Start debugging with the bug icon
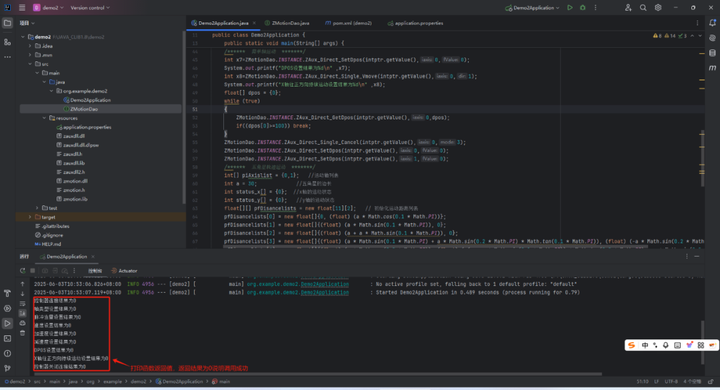Viewport: 720px width, 390px height. coord(583,8)
